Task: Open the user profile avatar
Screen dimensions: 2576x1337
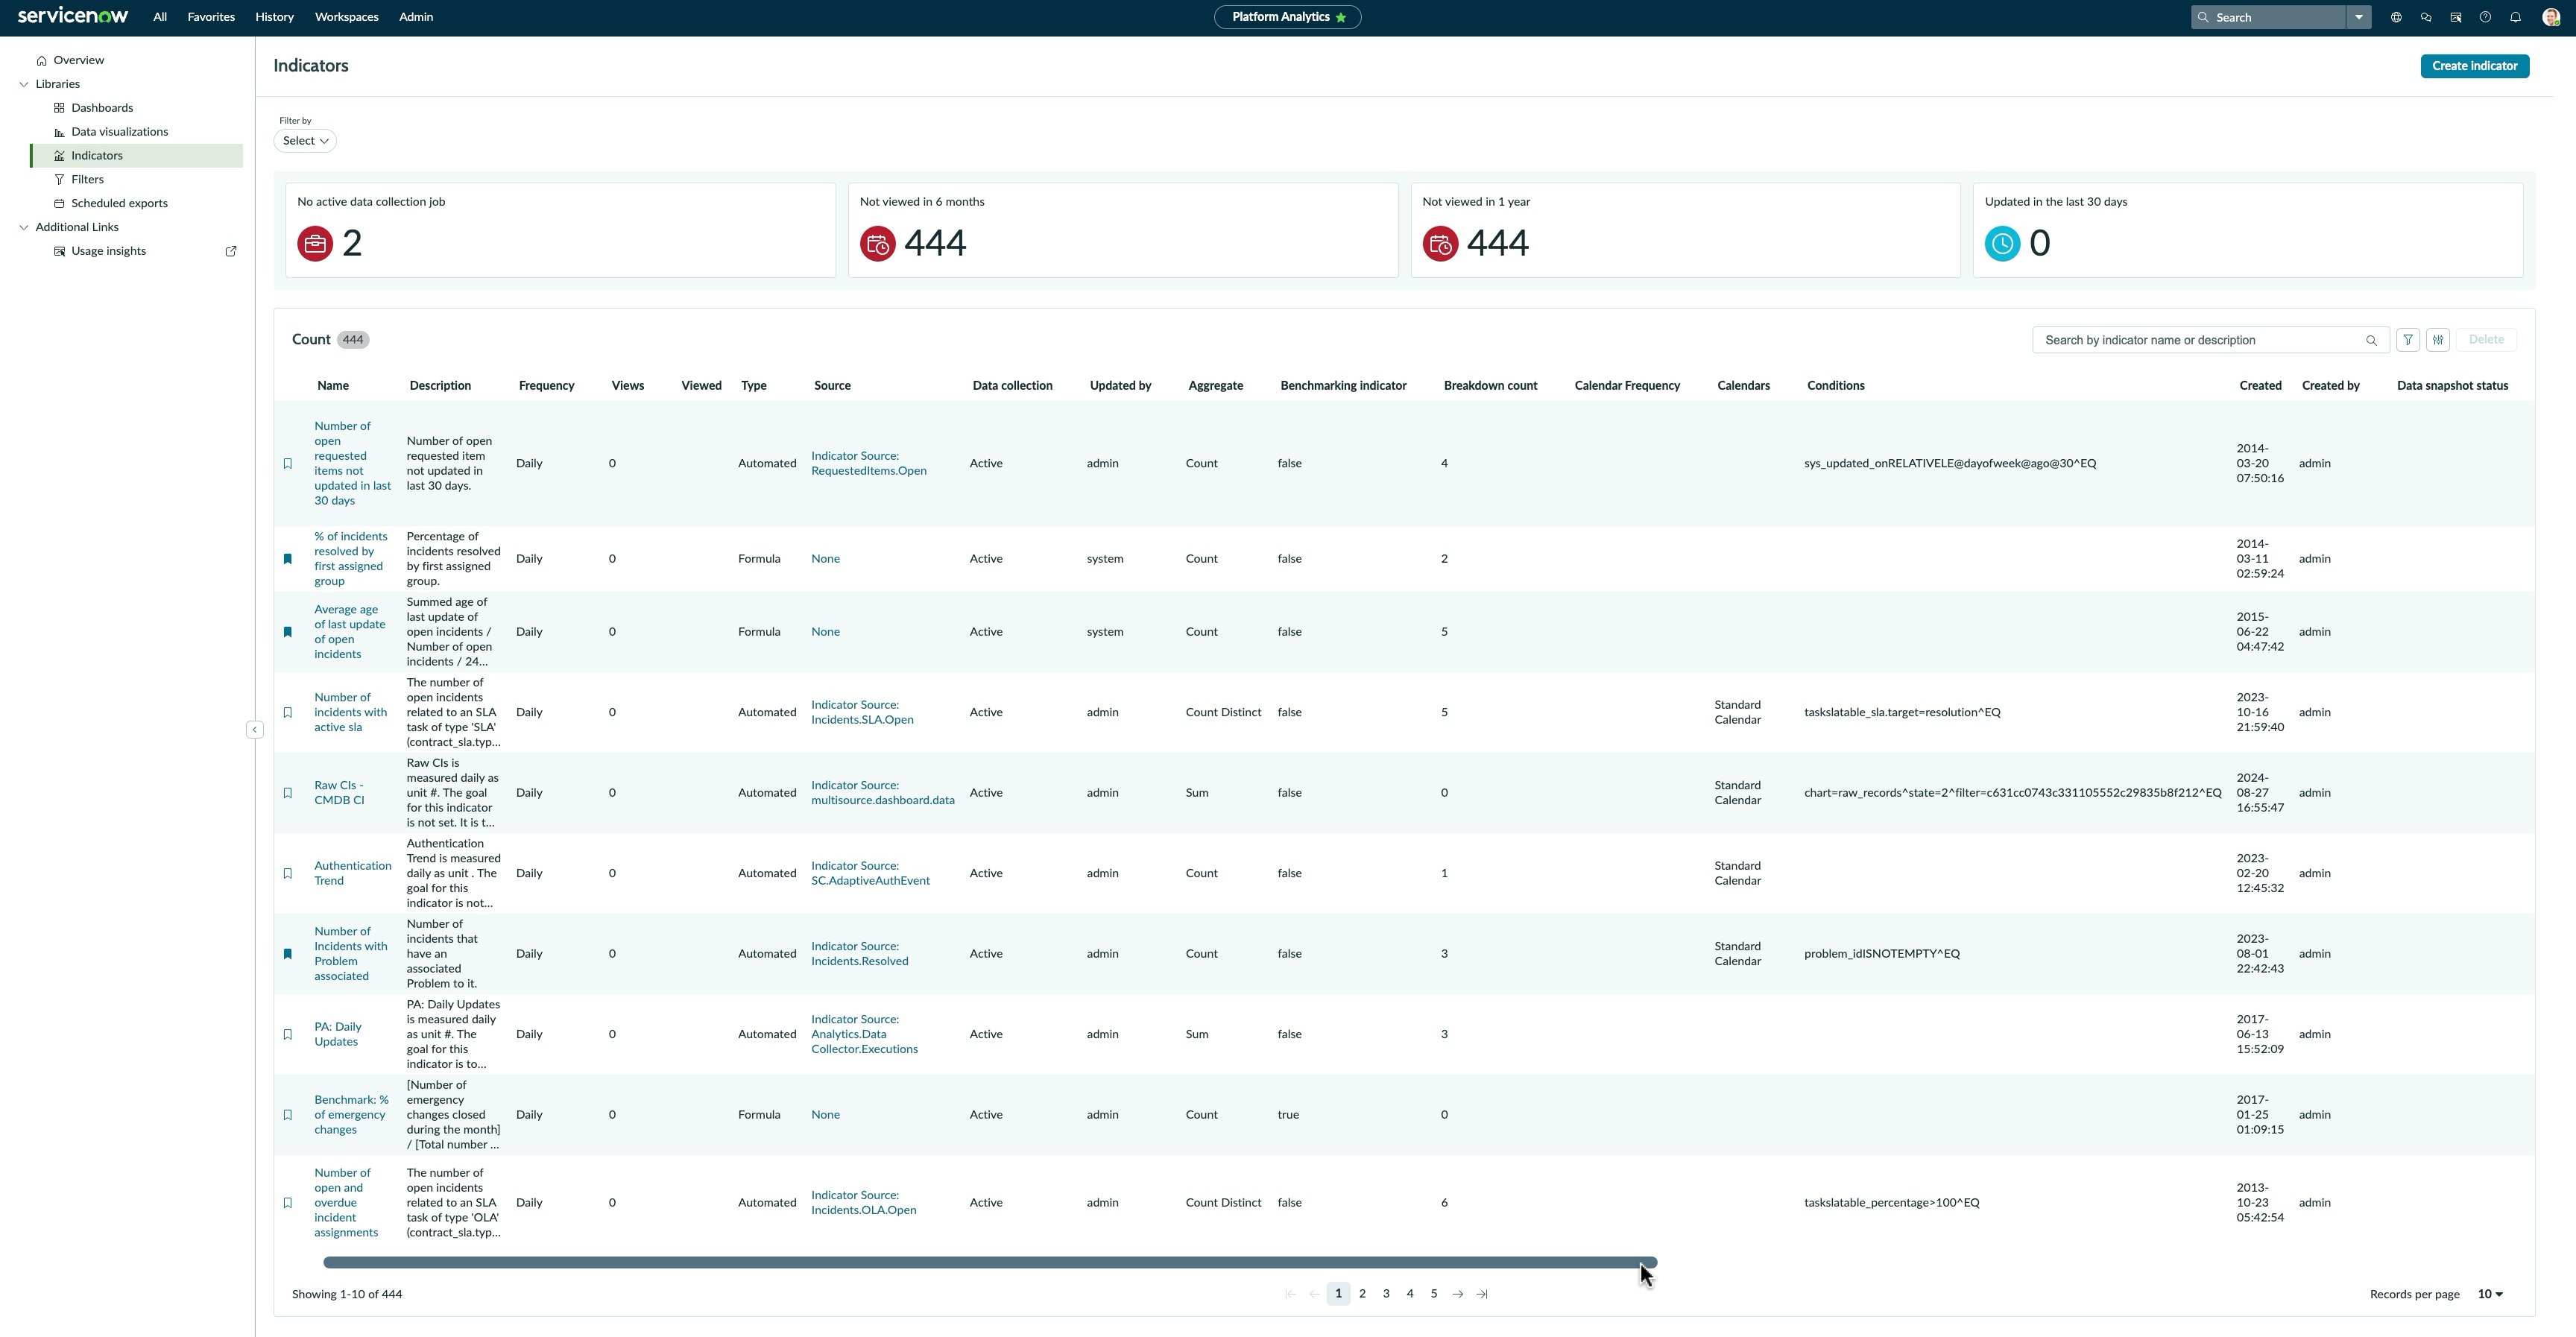Action: (x=2551, y=17)
